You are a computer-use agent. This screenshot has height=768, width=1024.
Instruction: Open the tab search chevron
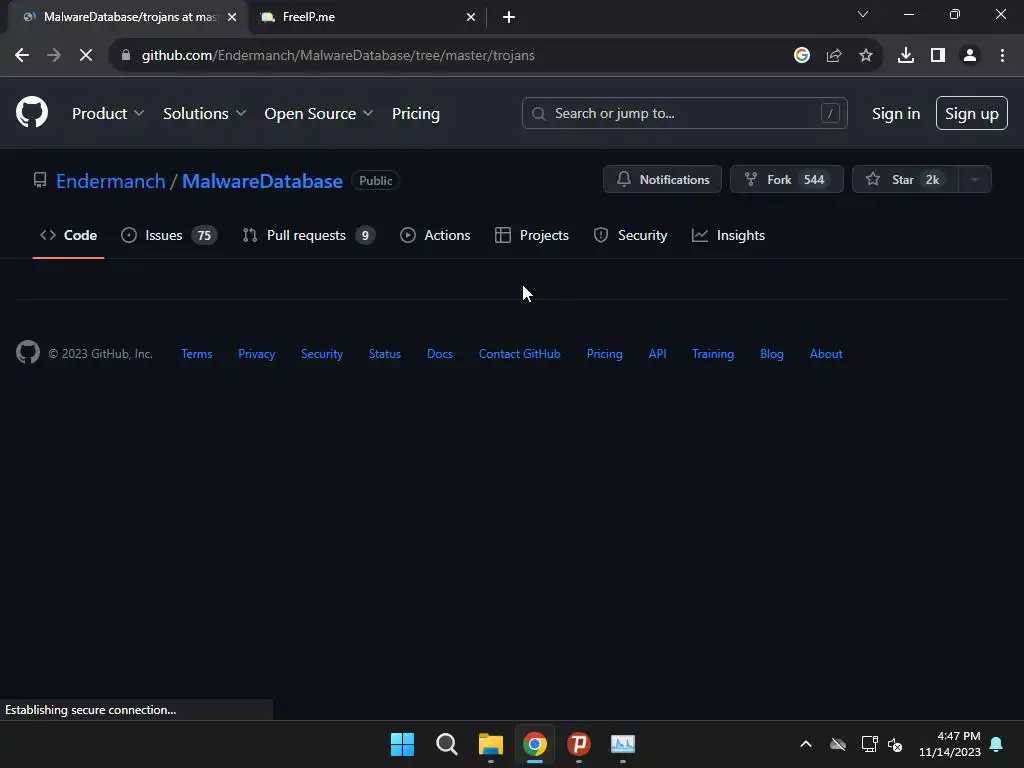coord(863,14)
